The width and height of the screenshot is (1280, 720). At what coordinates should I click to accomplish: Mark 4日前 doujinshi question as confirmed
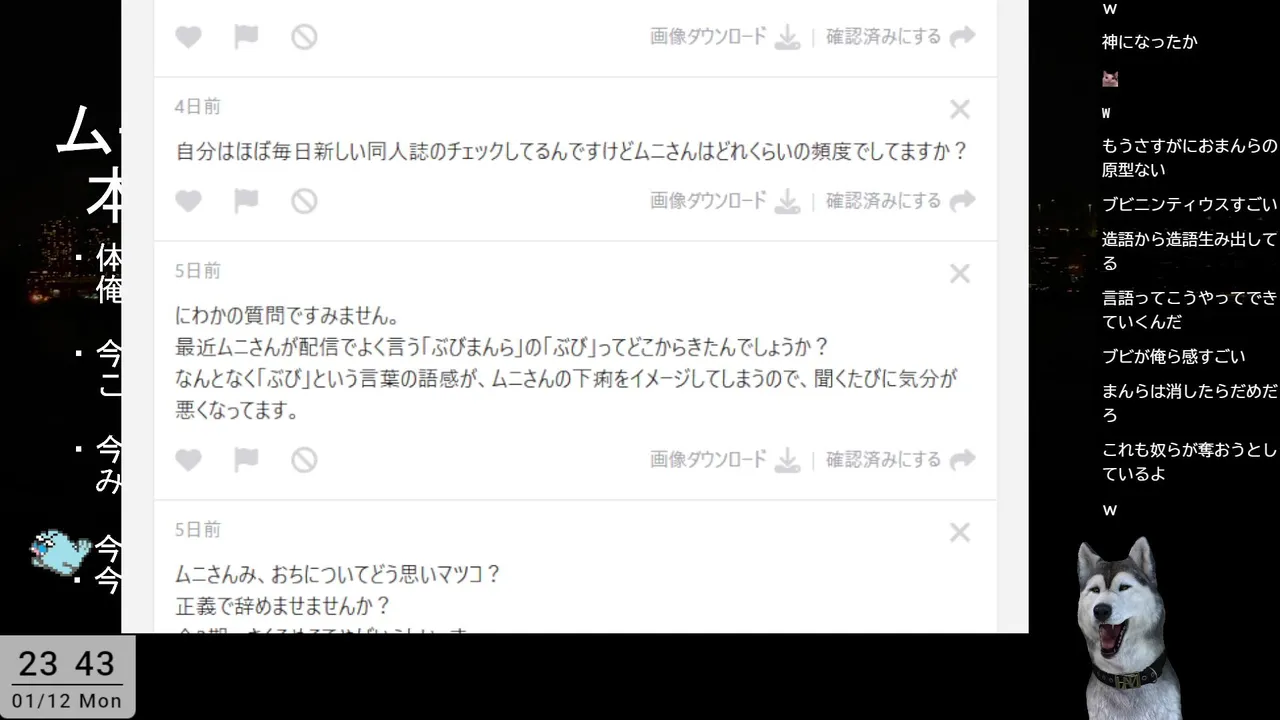(900, 201)
